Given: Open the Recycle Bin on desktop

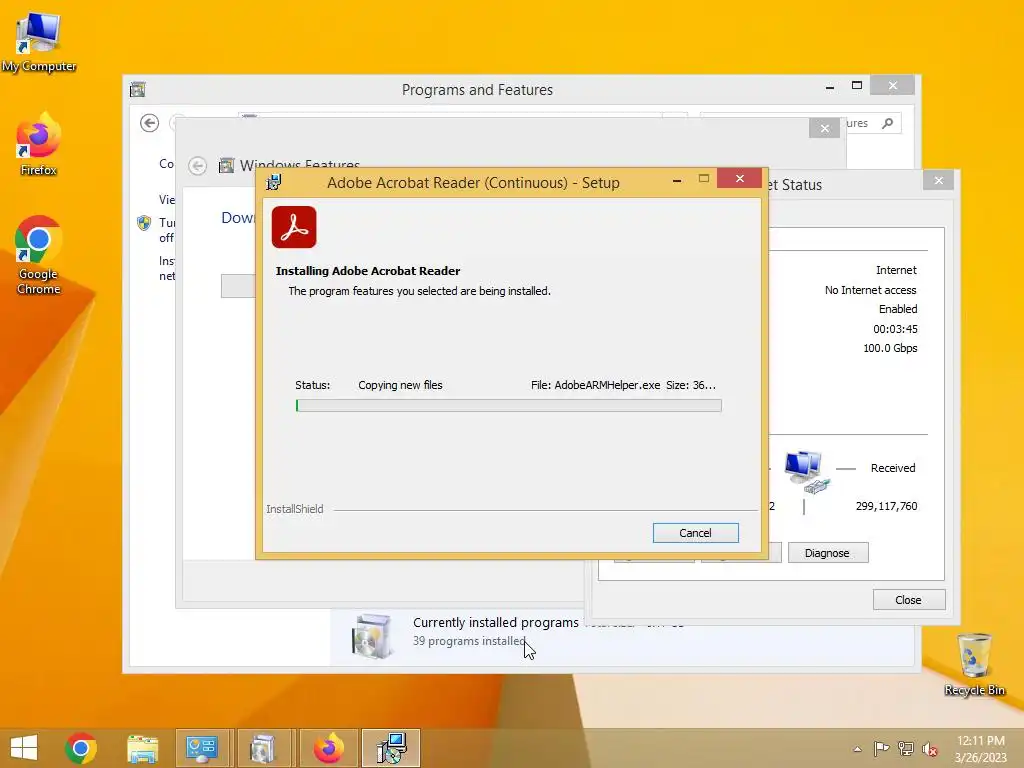Looking at the screenshot, I should click(x=974, y=665).
